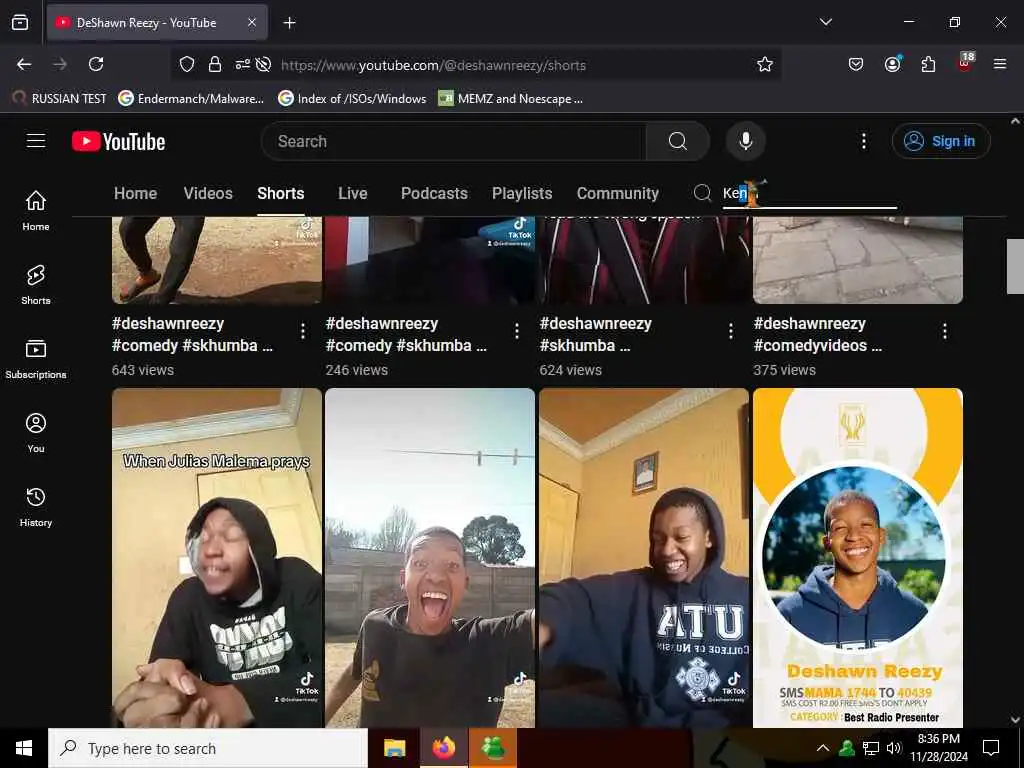Open the Windows Start menu

[x=24, y=748]
